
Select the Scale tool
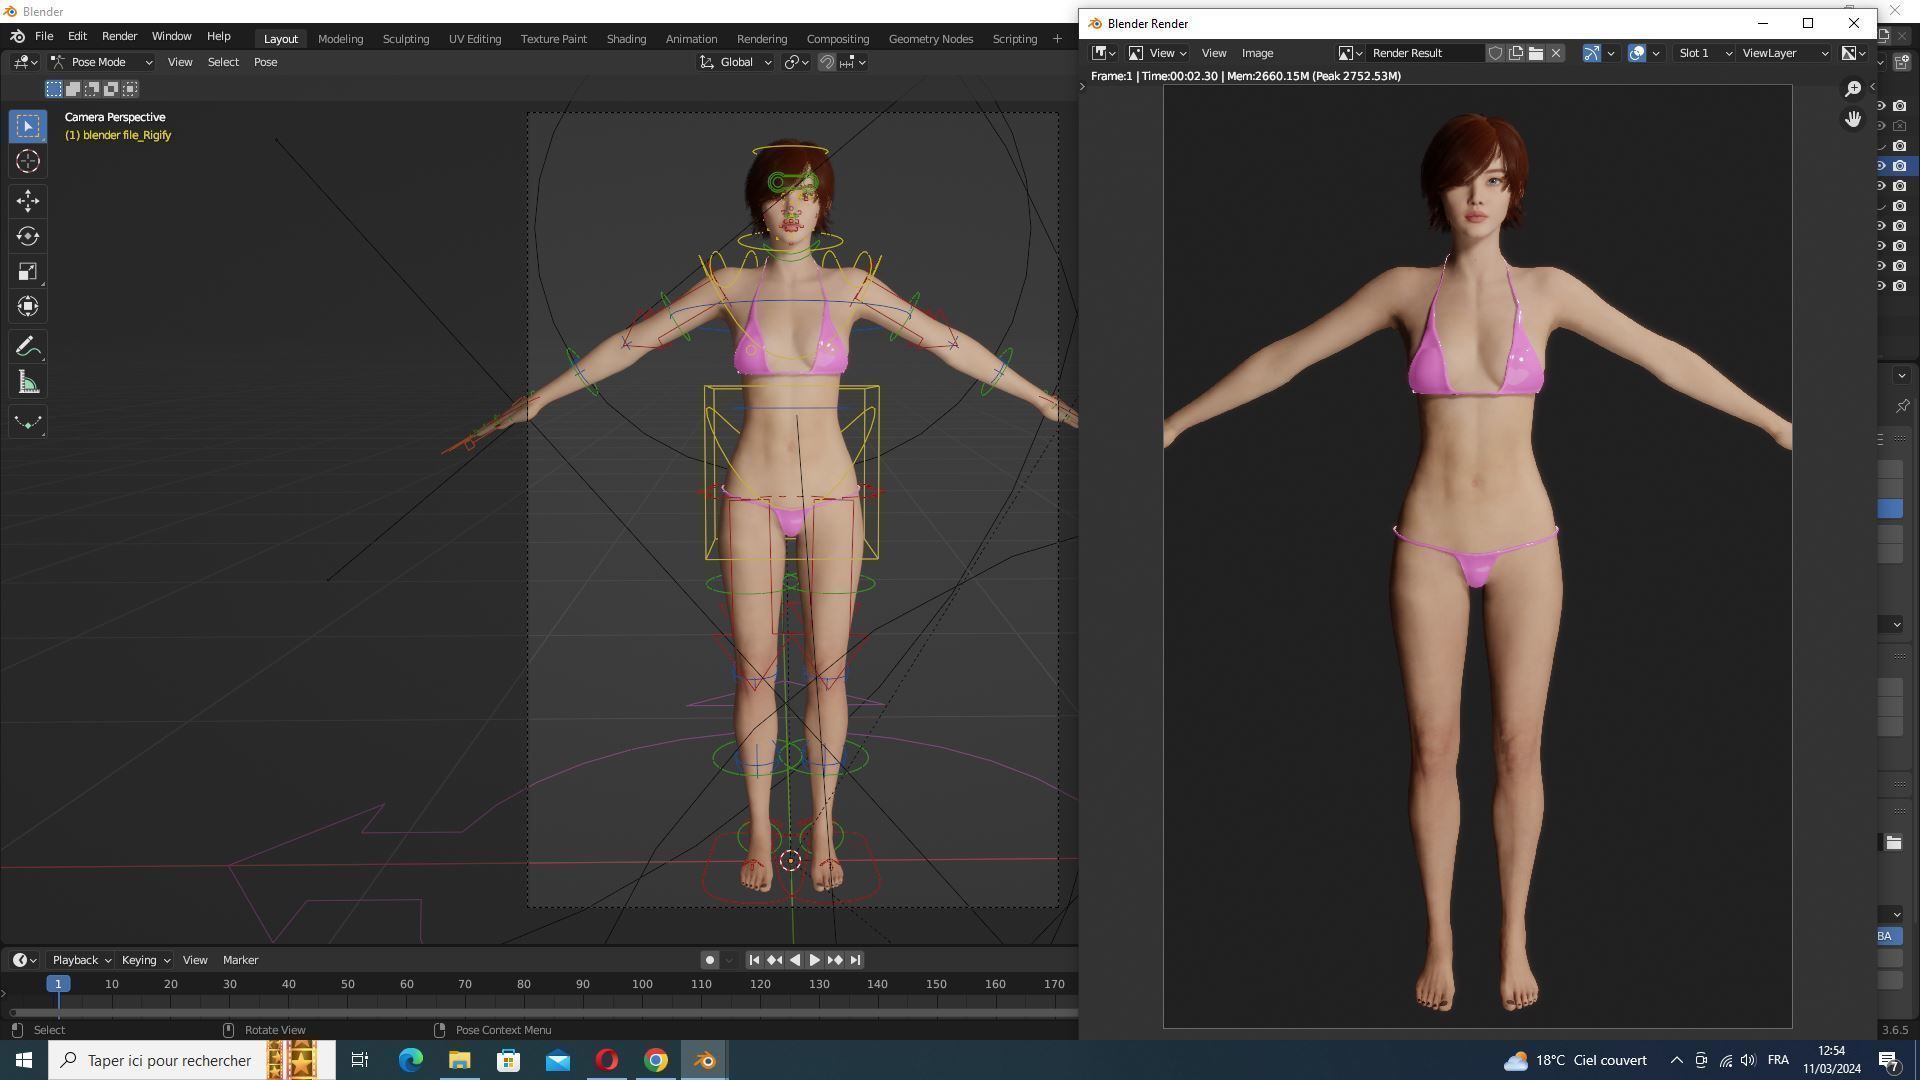click(27, 272)
